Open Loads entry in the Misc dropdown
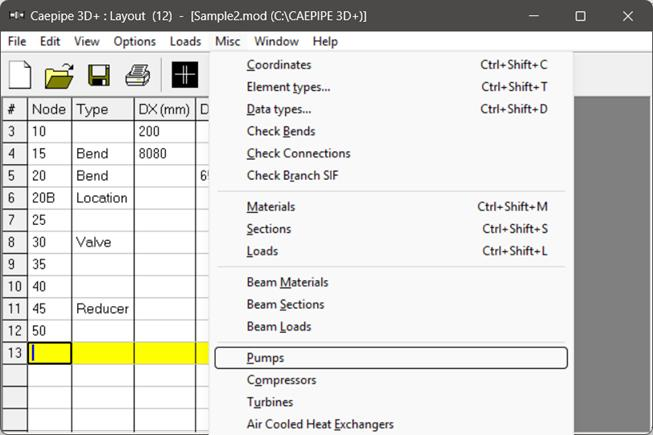The height and width of the screenshot is (435, 653). [x=391, y=251]
